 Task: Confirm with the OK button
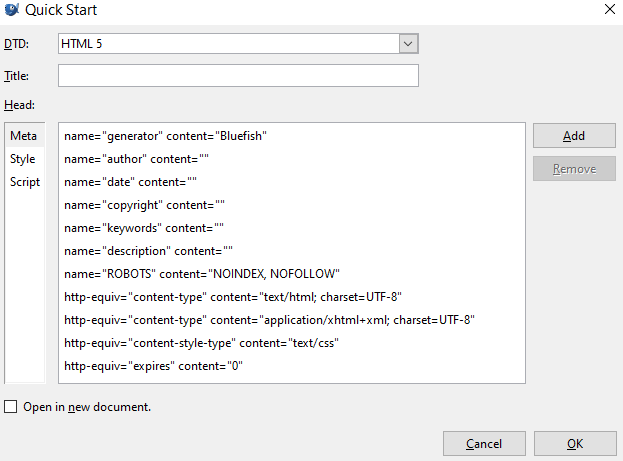[x=575, y=443]
